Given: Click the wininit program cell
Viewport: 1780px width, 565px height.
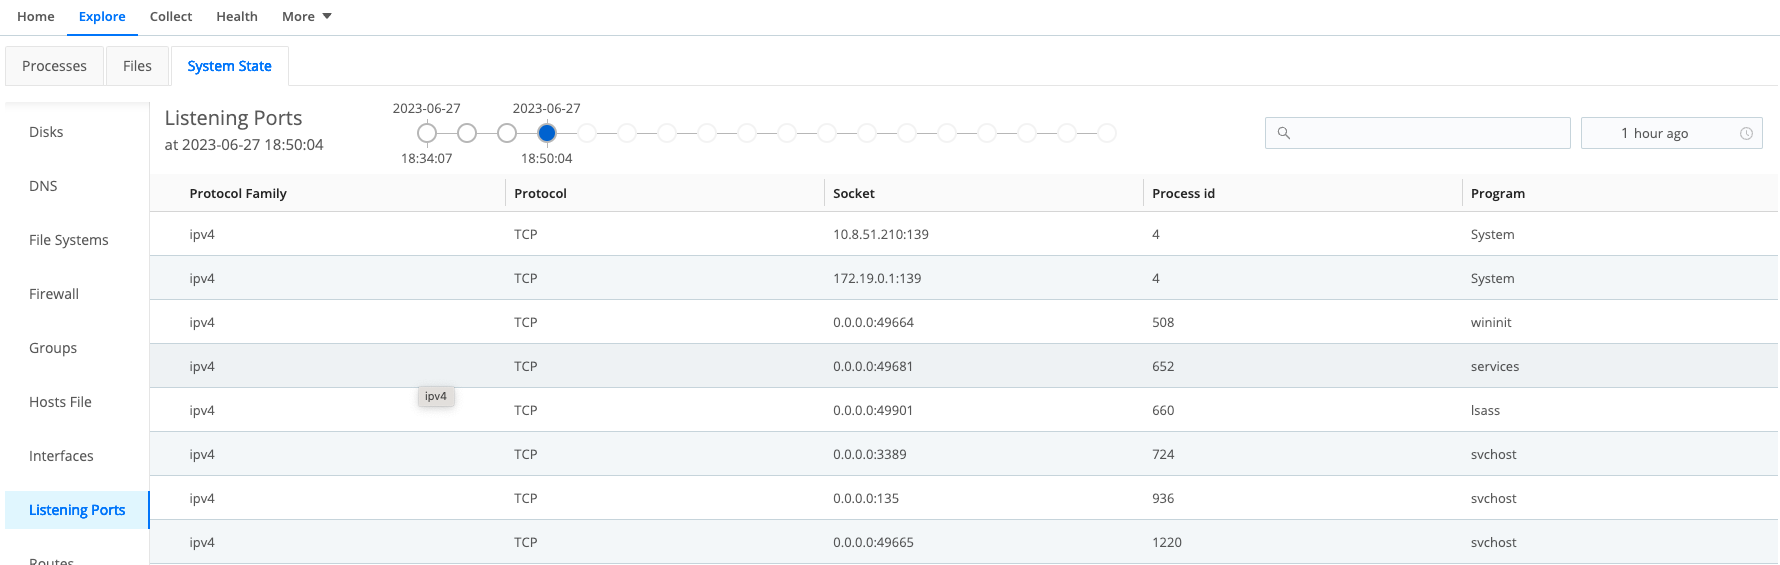Looking at the screenshot, I should point(1491,322).
